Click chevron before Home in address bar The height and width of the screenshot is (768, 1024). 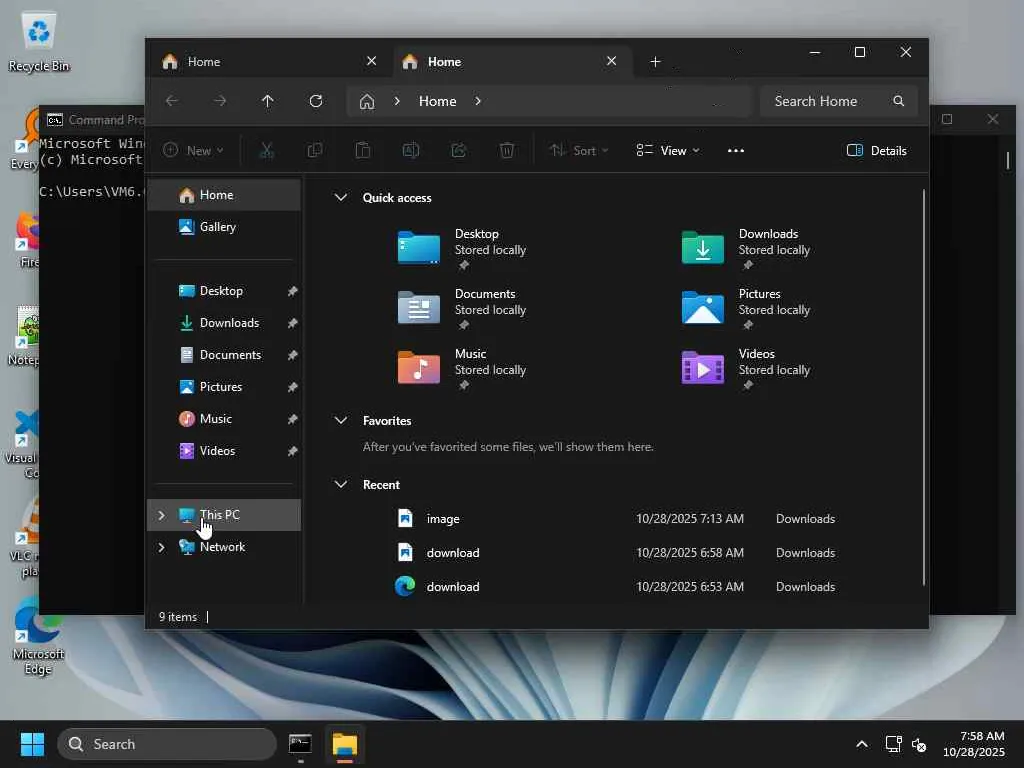pyautogui.click(x=397, y=101)
